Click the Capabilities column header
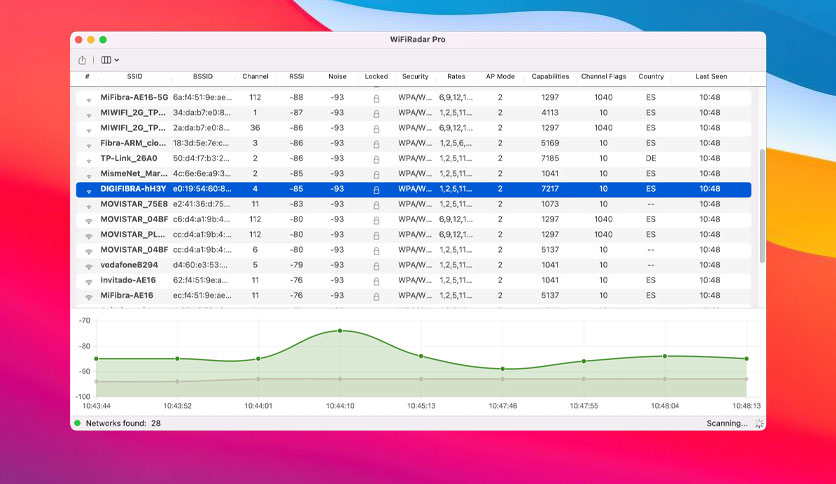The width and height of the screenshot is (836, 484). coord(550,77)
